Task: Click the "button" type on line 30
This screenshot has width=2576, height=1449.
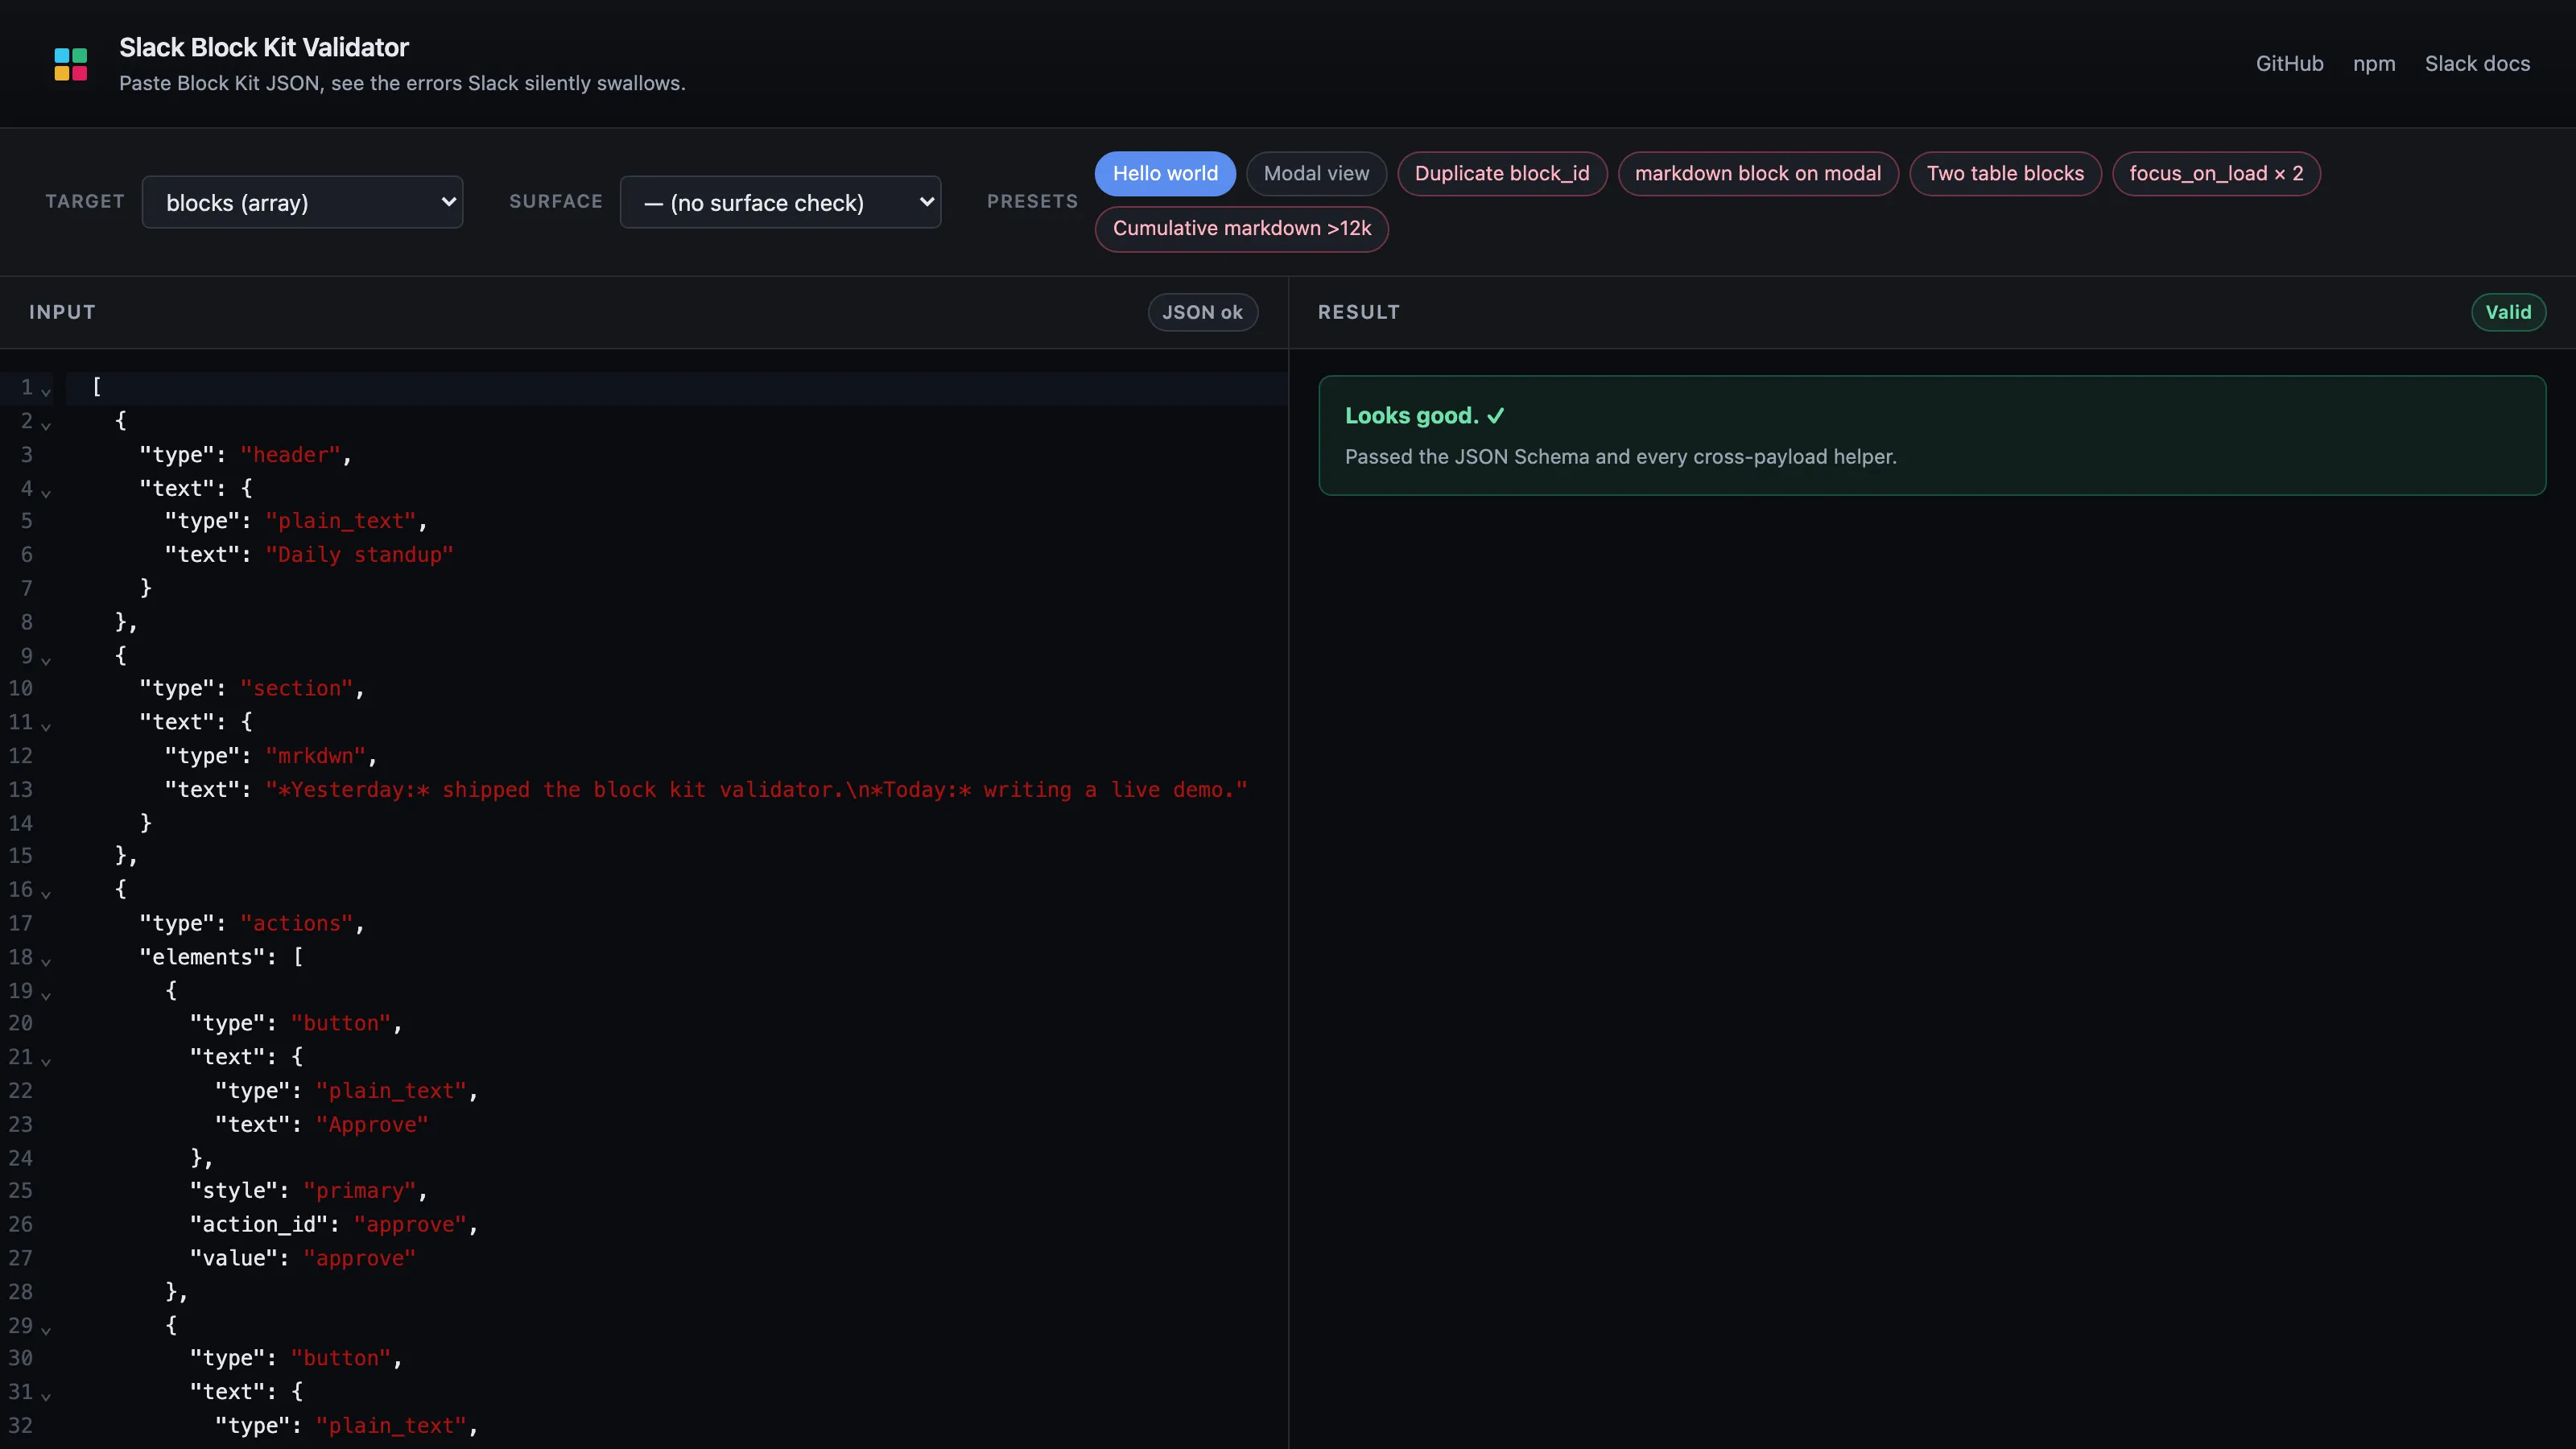Action: (340, 1359)
